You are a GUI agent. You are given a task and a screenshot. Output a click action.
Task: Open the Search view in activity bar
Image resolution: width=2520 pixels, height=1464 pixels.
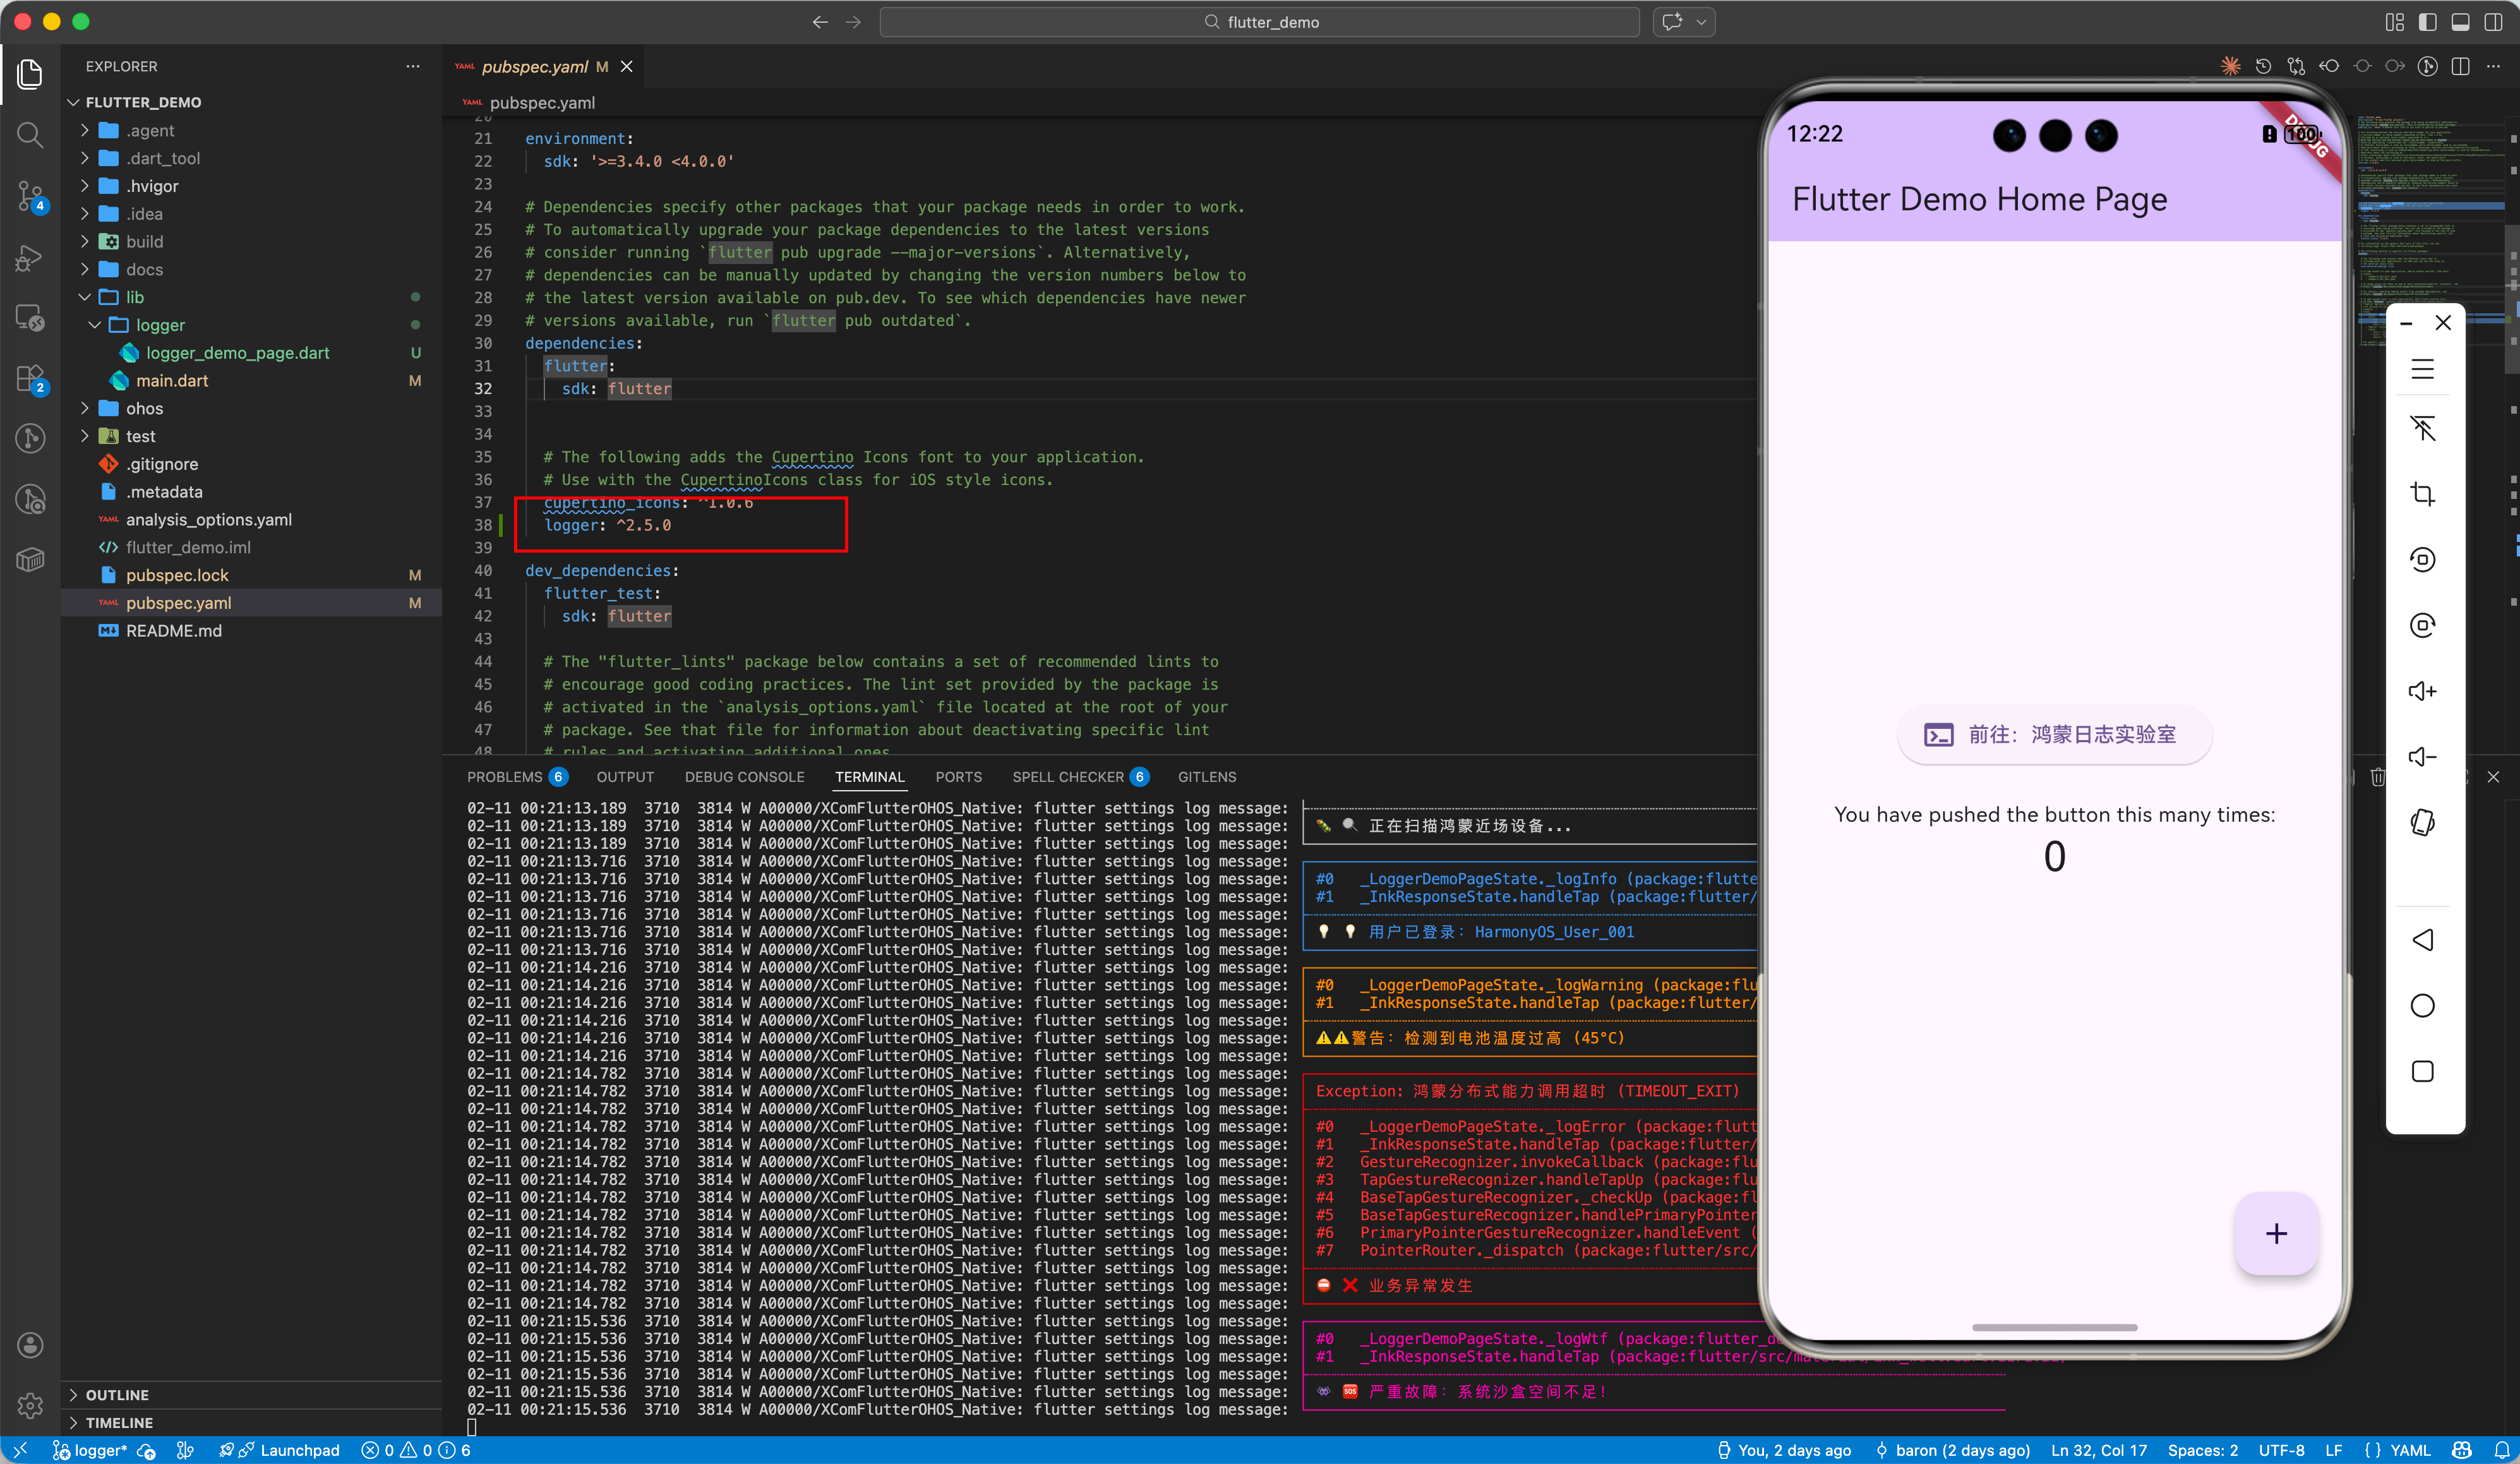click(x=30, y=134)
